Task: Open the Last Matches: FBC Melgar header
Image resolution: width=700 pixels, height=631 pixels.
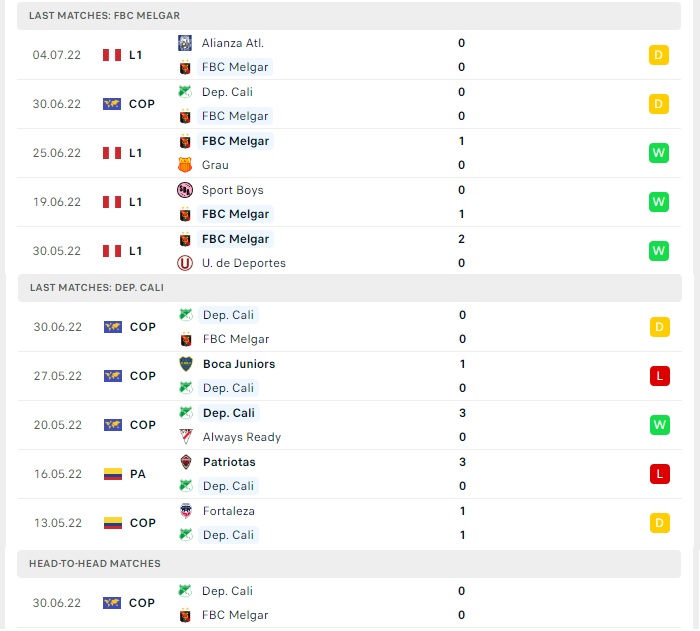Action: click(x=349, y=16)
